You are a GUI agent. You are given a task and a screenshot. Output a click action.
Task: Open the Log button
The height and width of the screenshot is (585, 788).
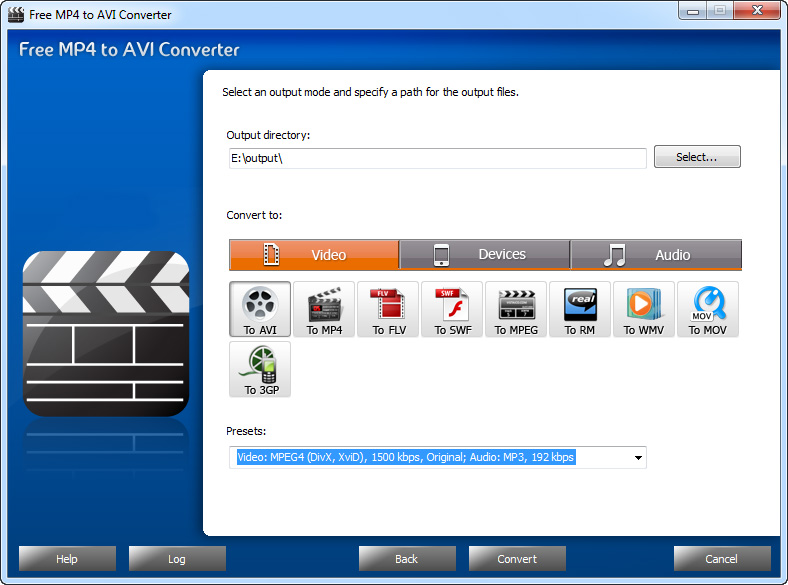click(x=177, y=559)
